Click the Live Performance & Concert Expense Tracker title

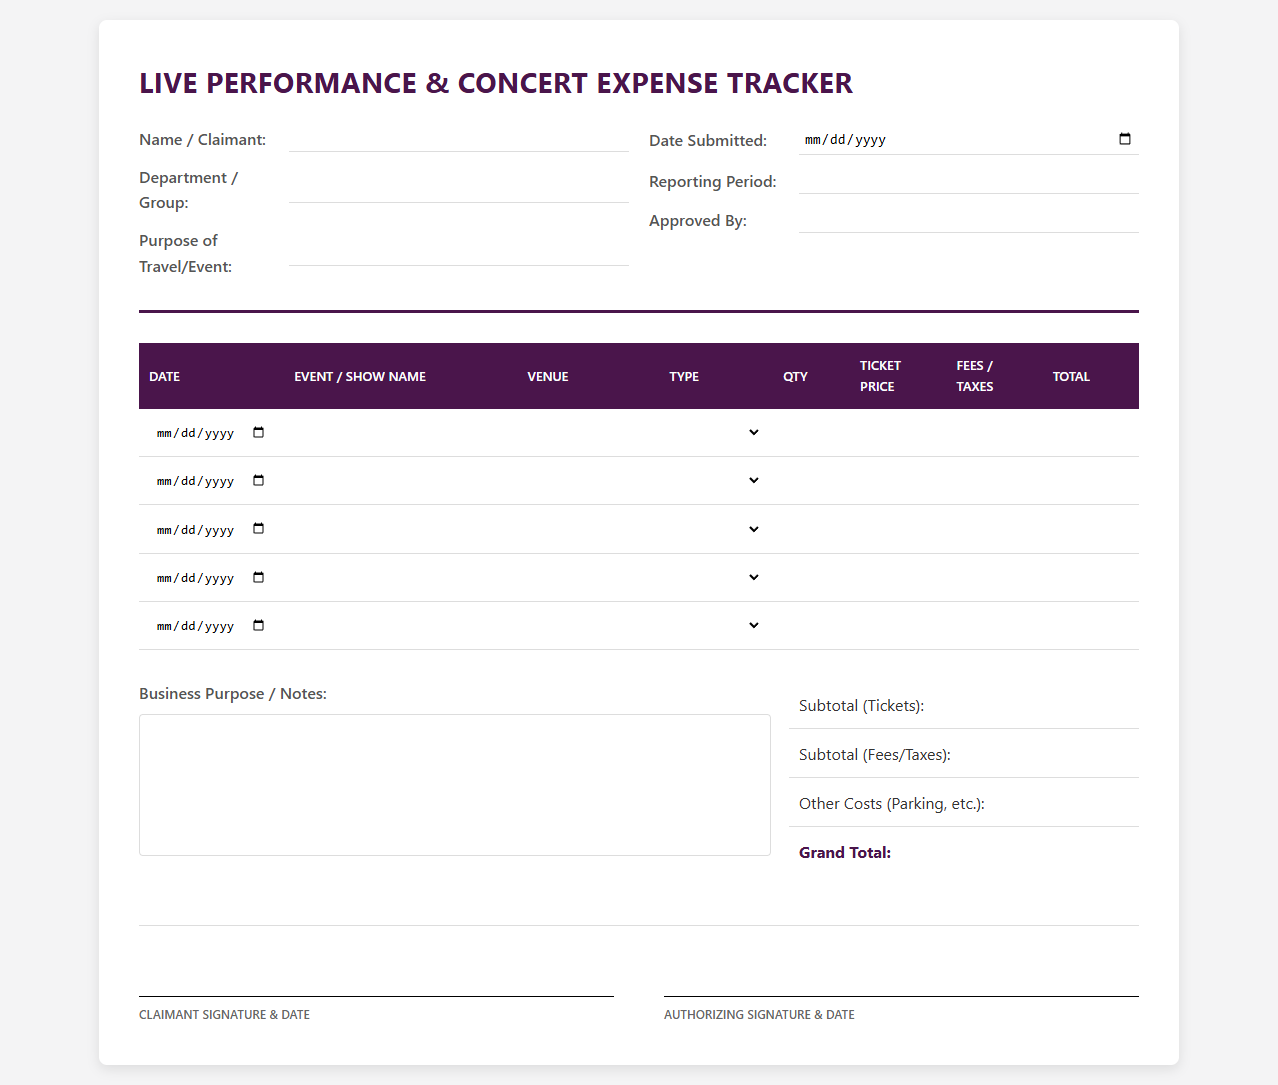coord(496,83)
